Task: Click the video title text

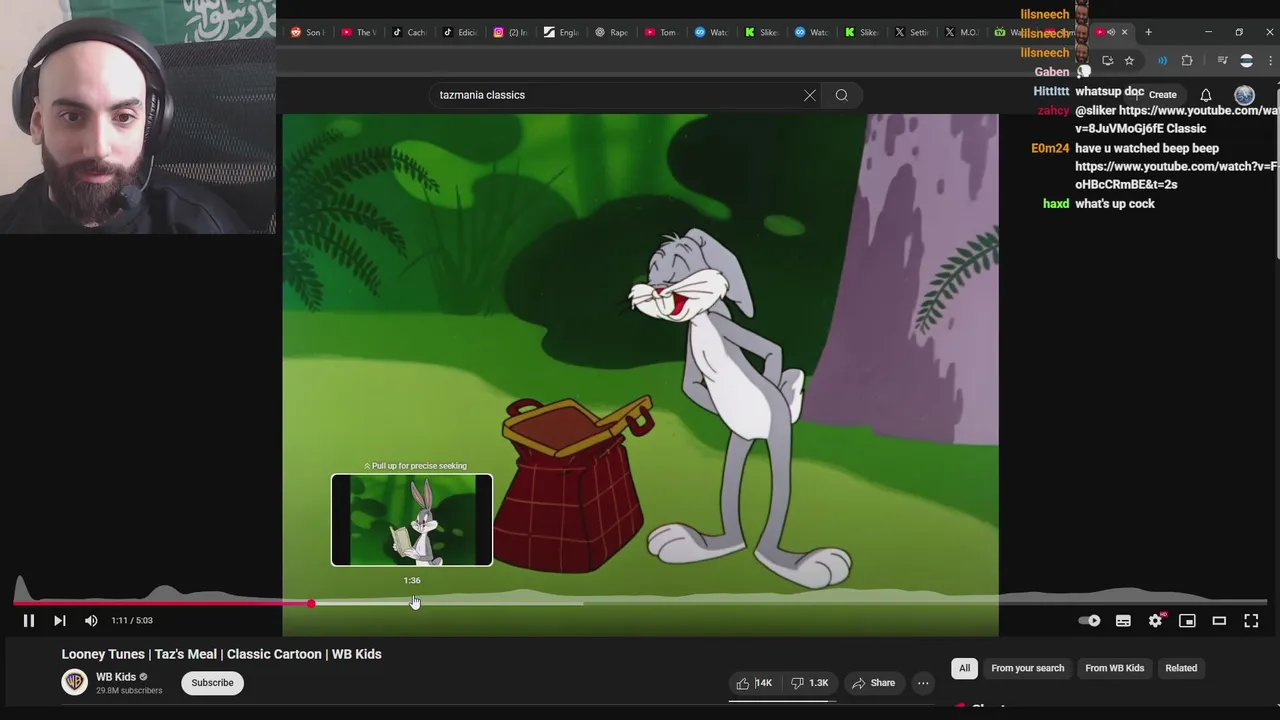Action: tap(221, 654)
